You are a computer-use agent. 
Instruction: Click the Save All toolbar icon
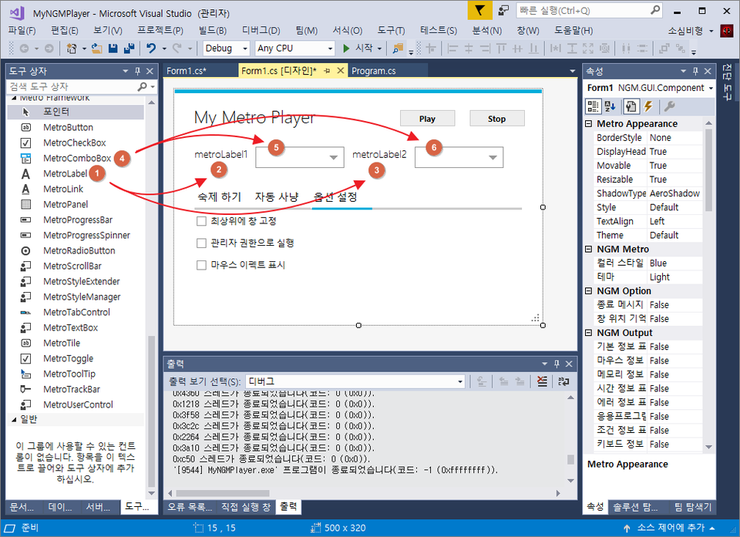129,48
